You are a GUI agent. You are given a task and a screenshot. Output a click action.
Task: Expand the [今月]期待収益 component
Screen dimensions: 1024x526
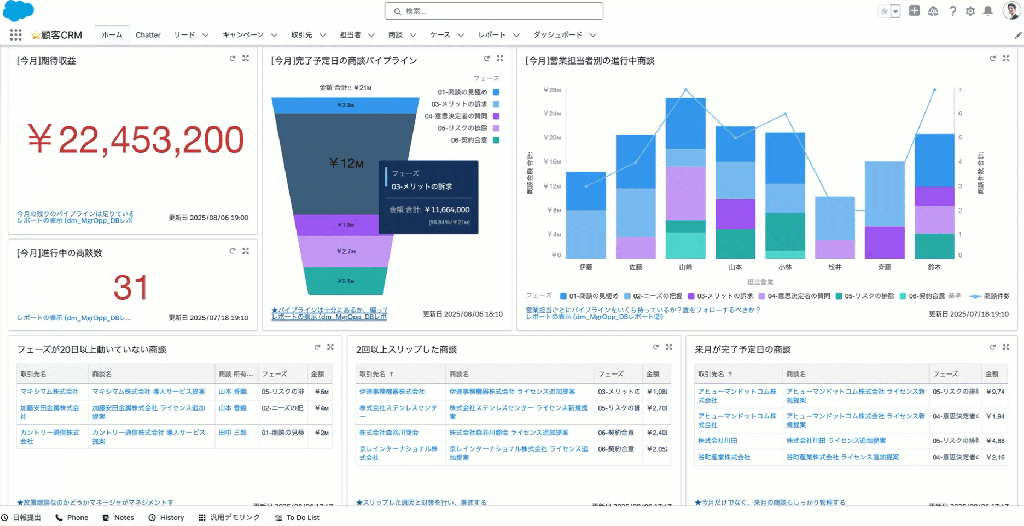pyautogui.click(x=246, y=59)
